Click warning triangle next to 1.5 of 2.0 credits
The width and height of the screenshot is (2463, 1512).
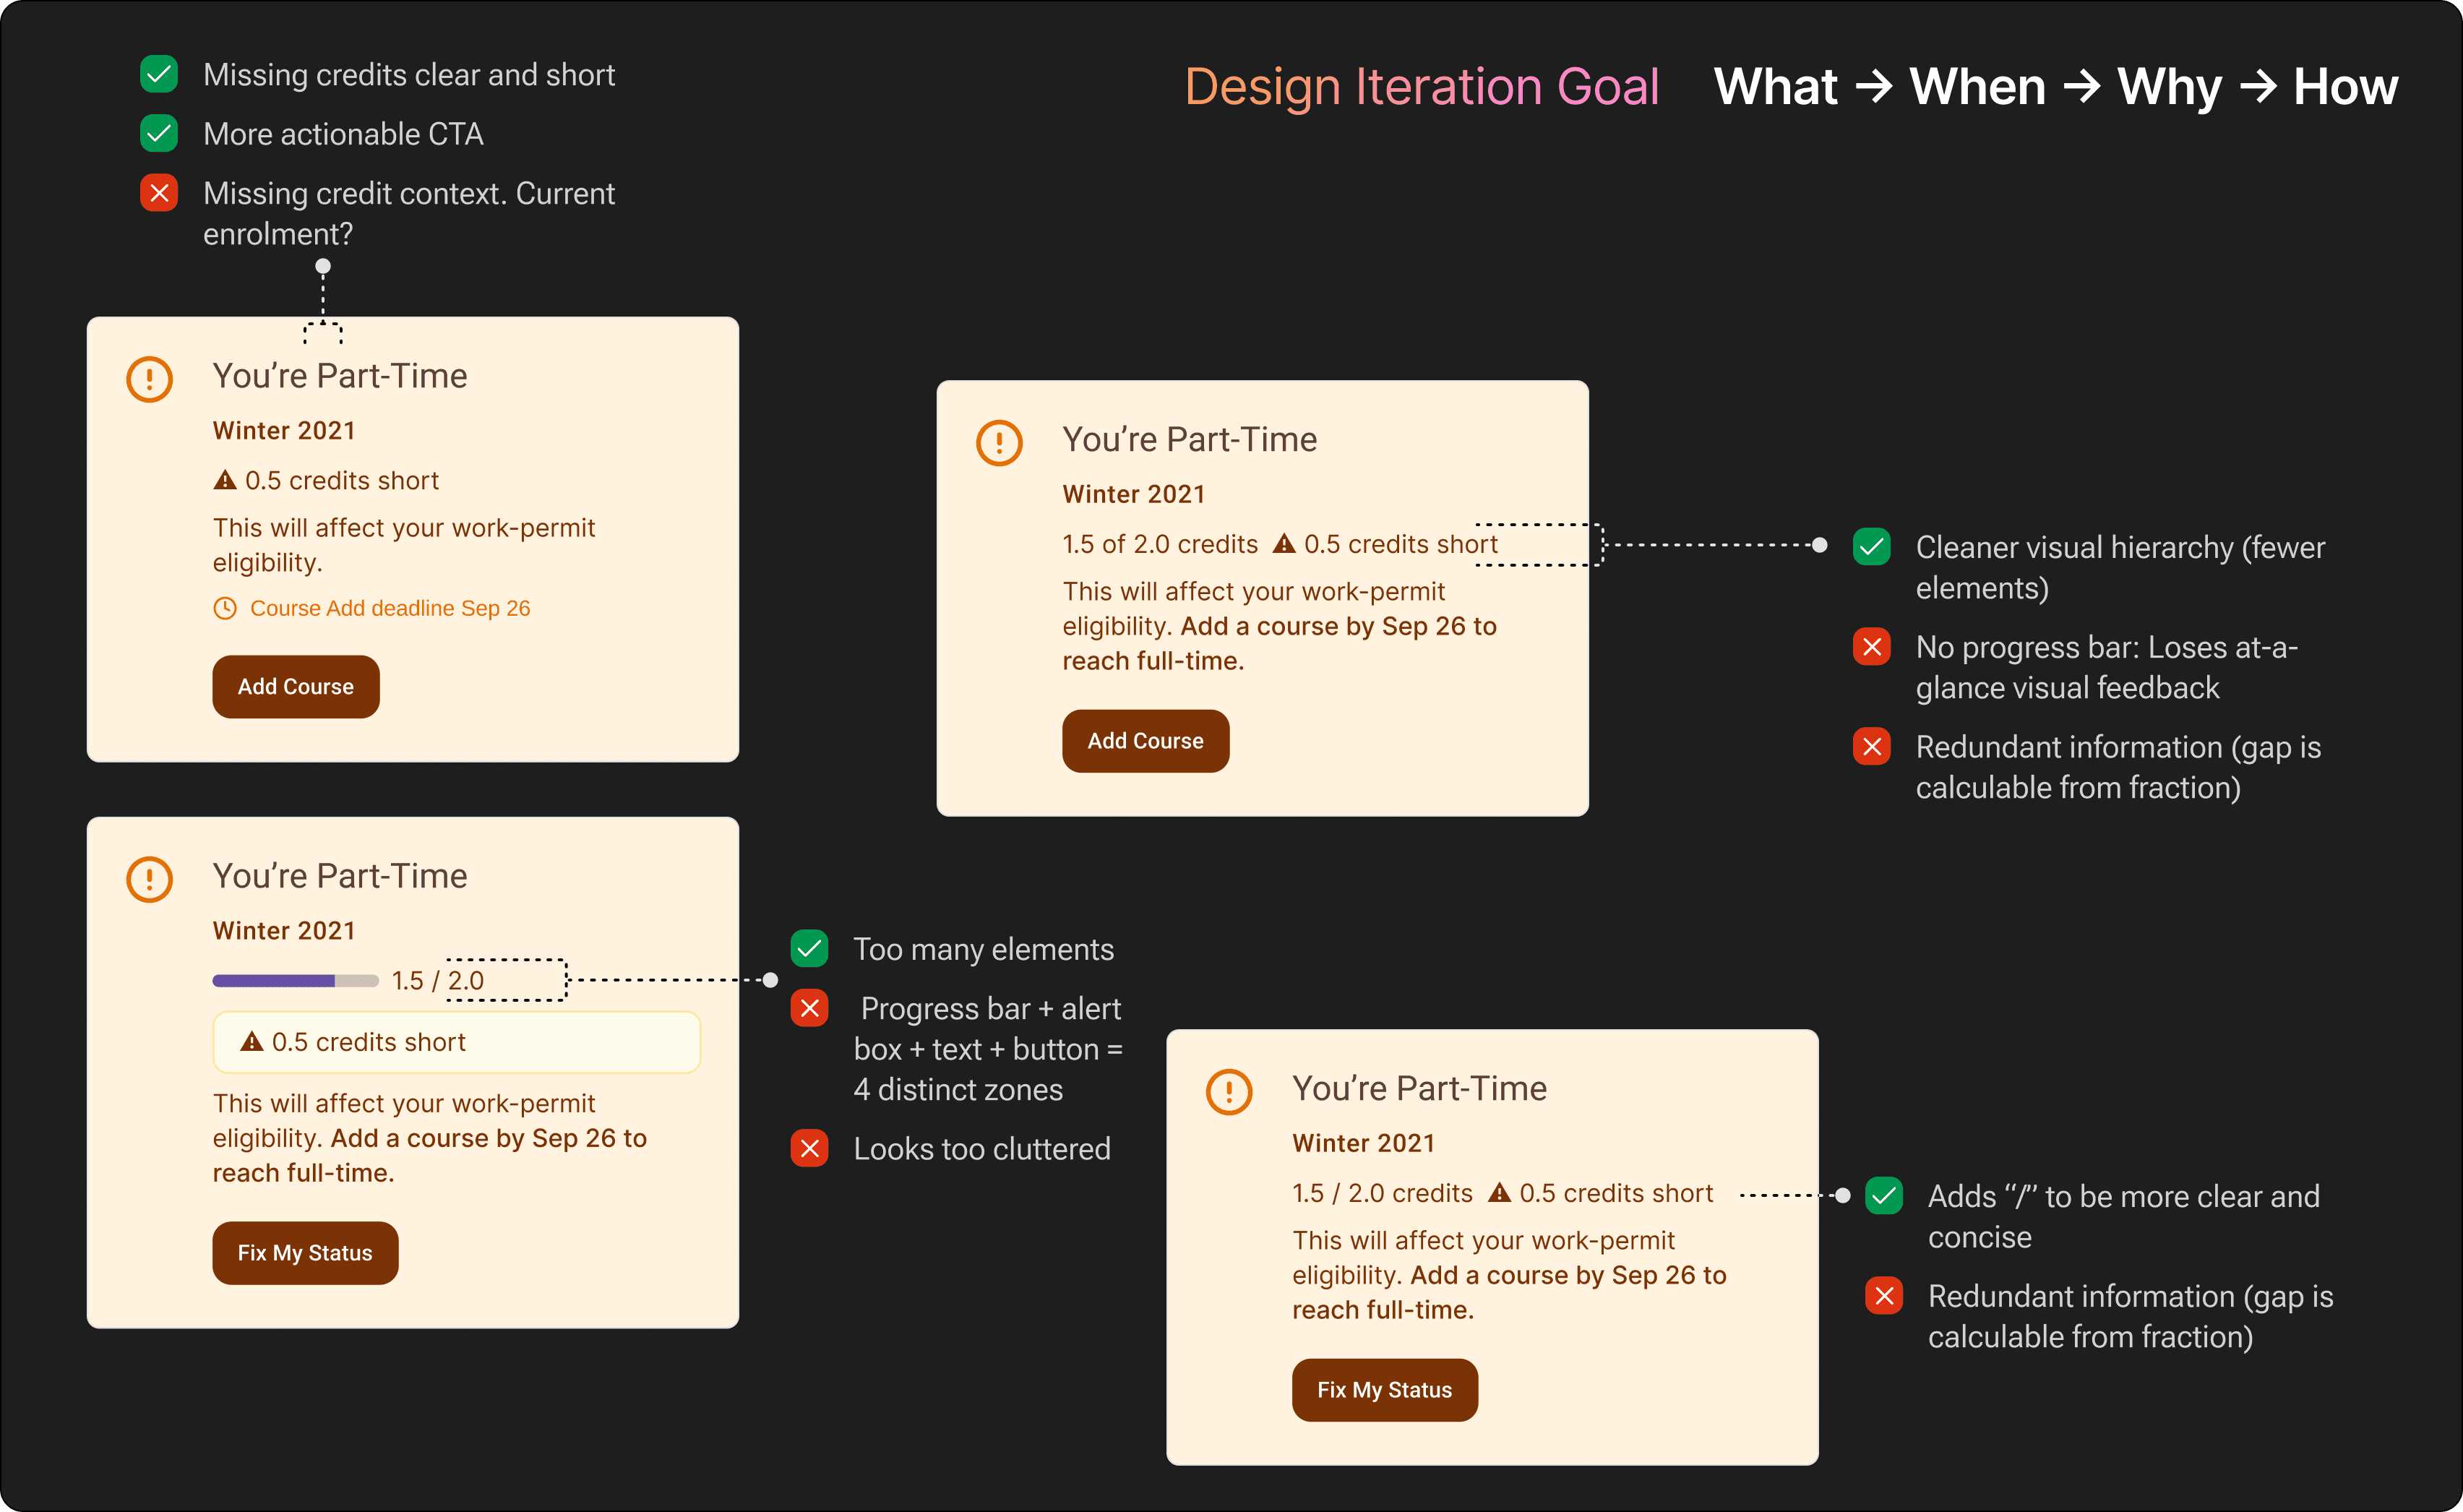1284,544
